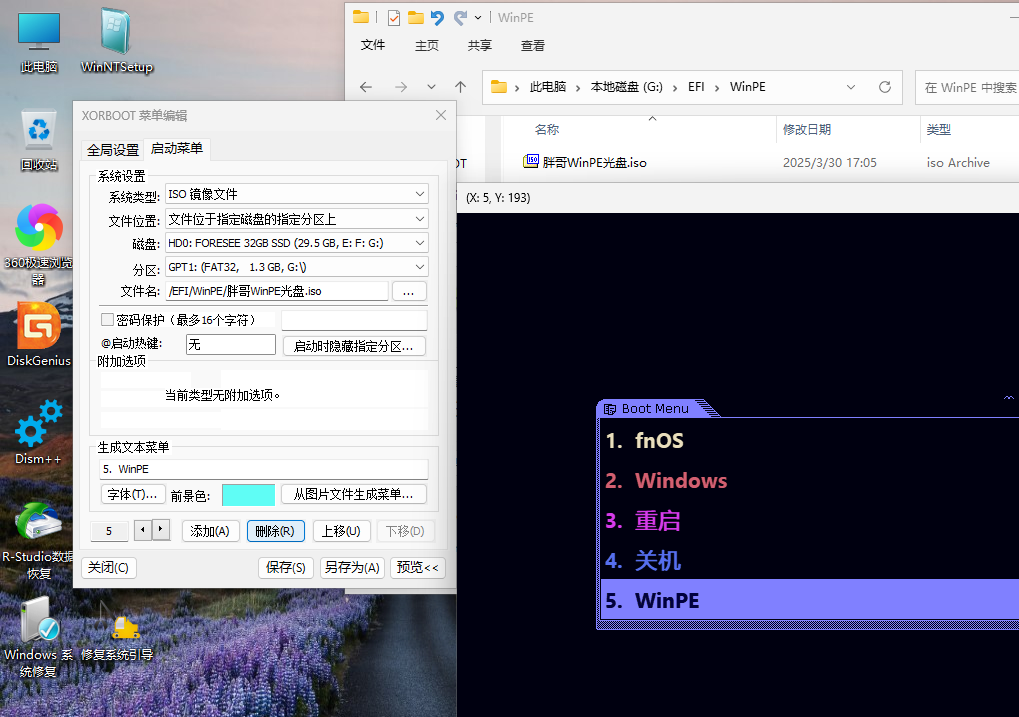Click the Explorer back arrow
Viewport: 1019px width, 717px height.
(x=366, y=87)
